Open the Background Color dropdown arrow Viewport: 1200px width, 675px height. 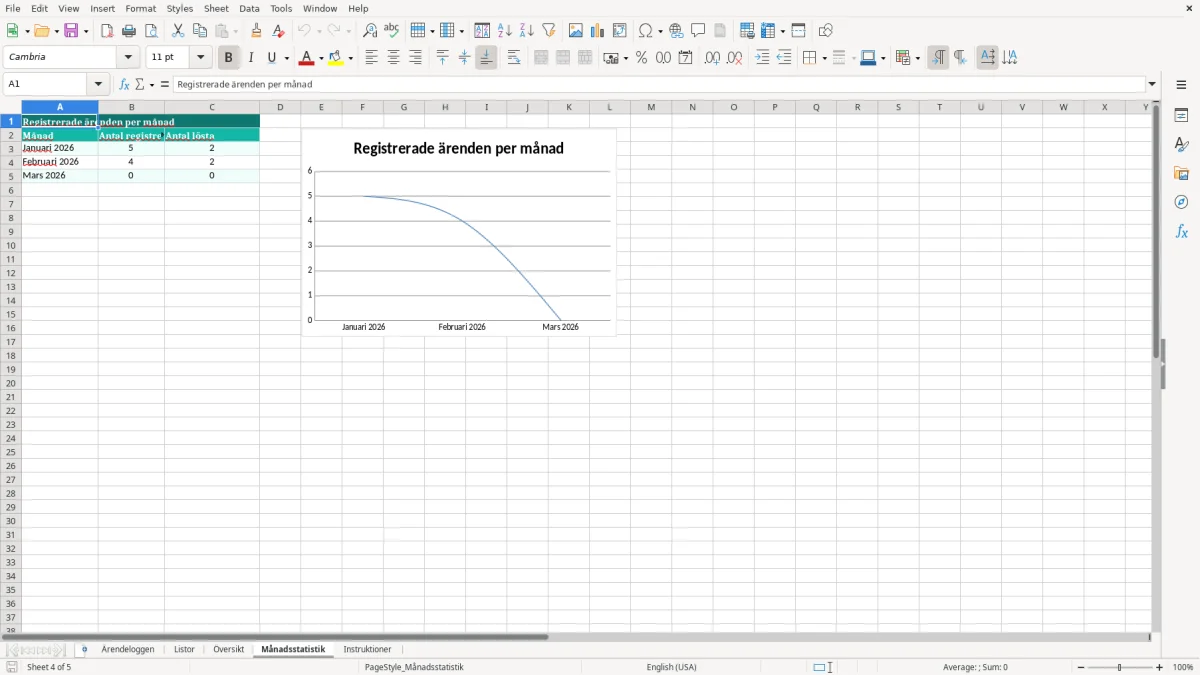tap(351, 58)
